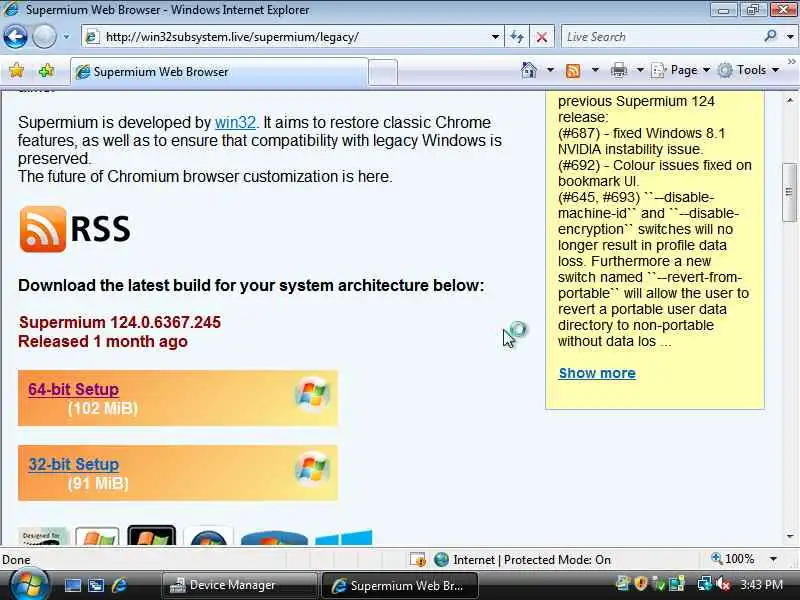Open the Page menu
The width and height of the screenshot is (800, 600).
681,70
